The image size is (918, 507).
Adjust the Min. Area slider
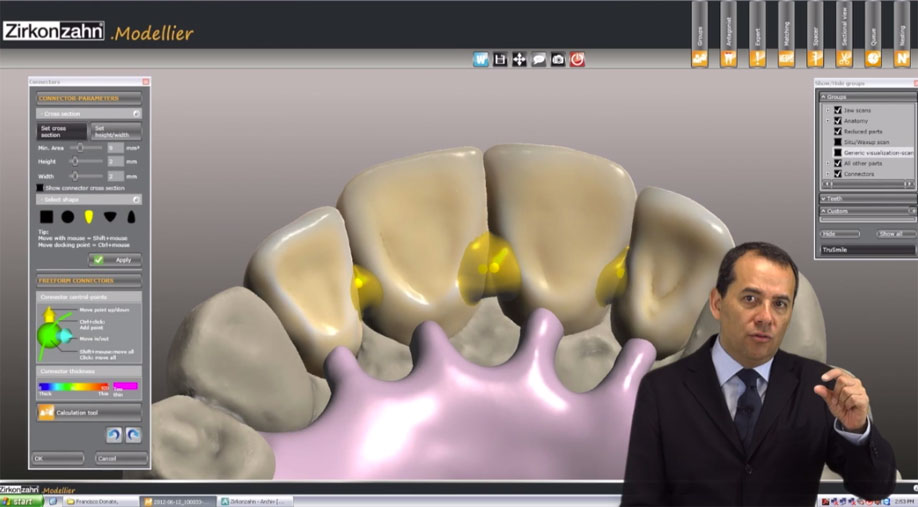(x=78, y=147)
